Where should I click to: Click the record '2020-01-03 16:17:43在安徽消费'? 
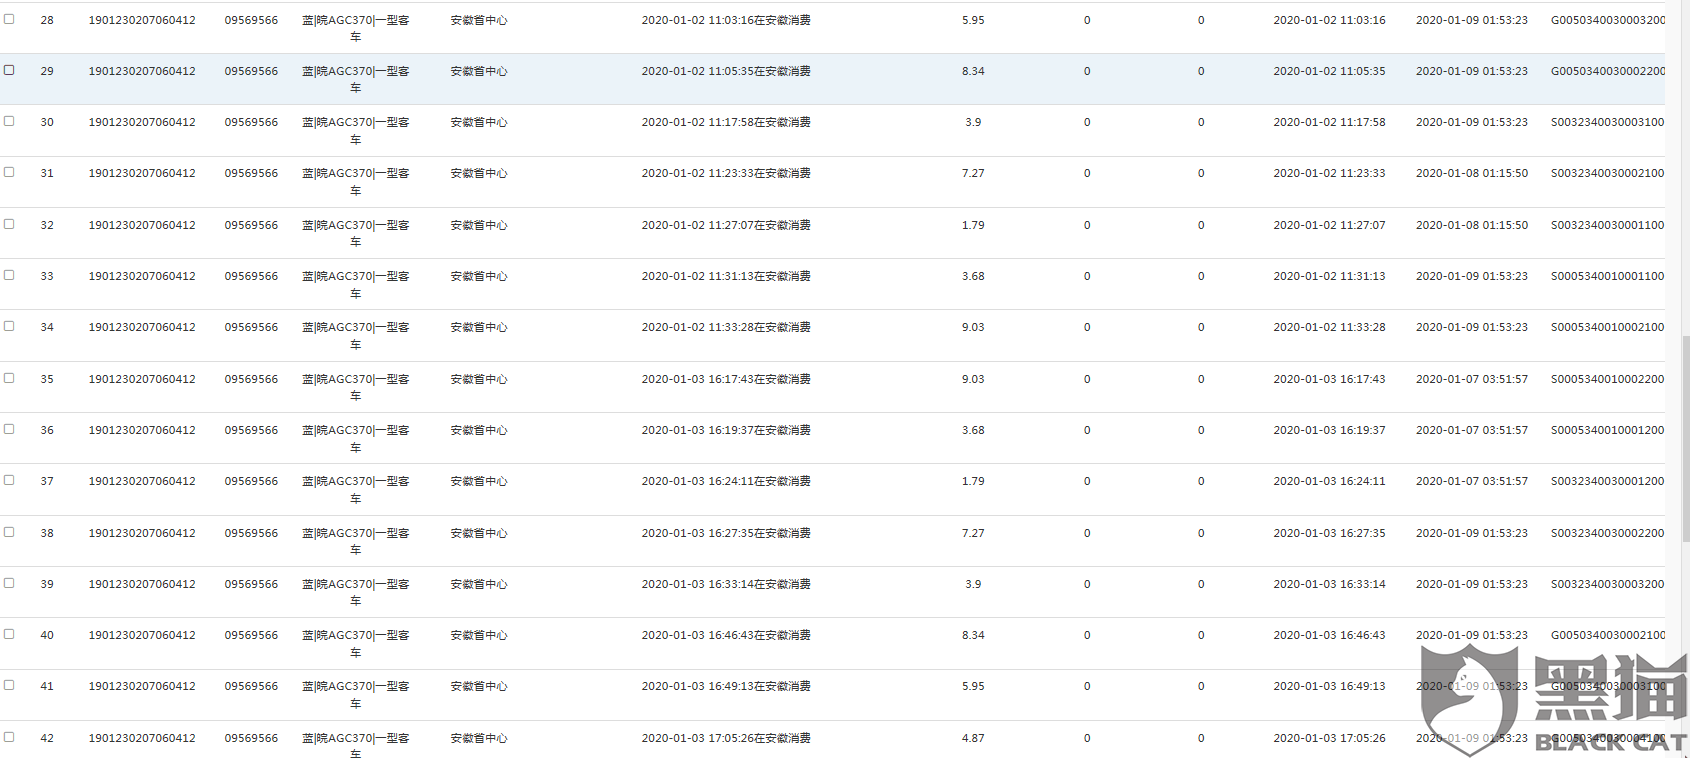click(726, 379)
